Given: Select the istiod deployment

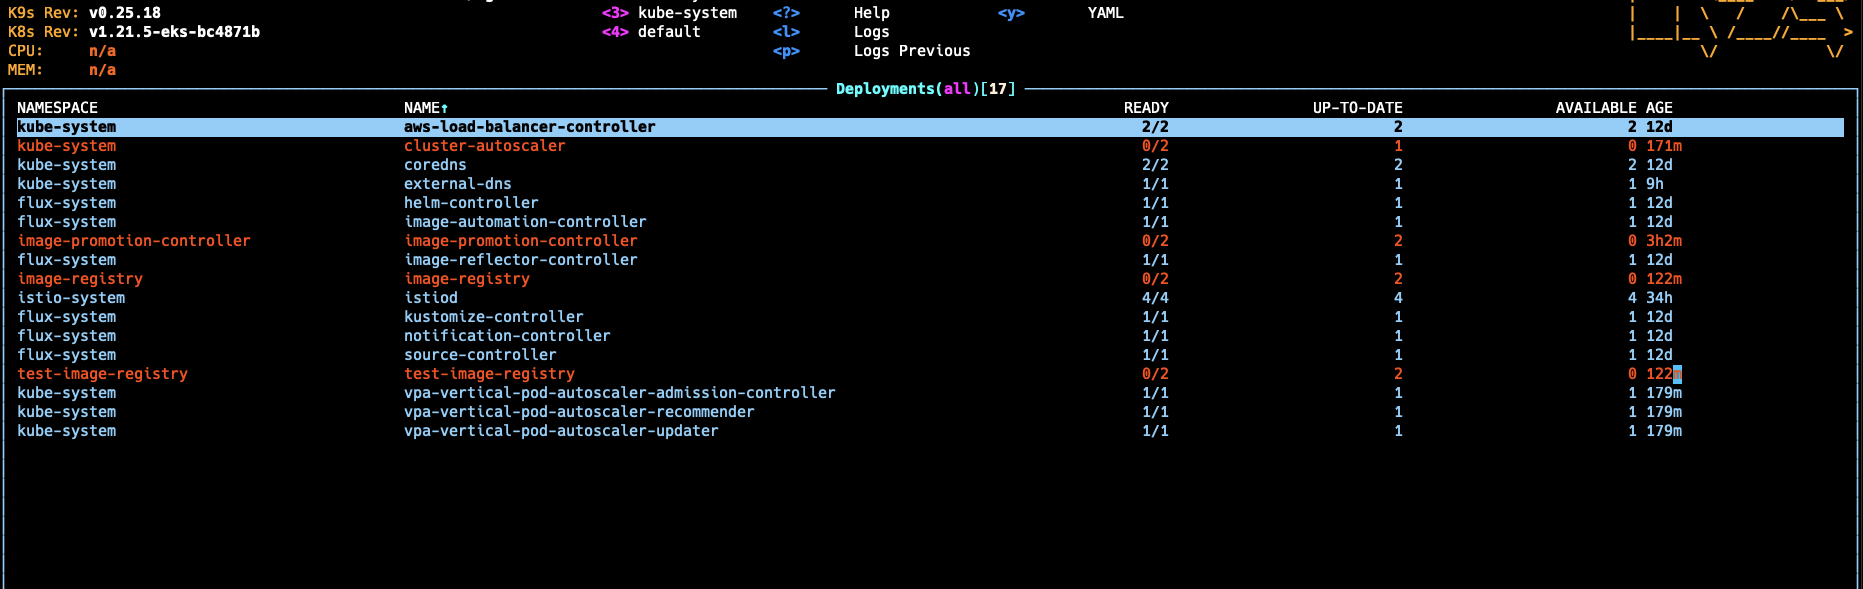Looking at the screenshot, I should coord(430,298).
